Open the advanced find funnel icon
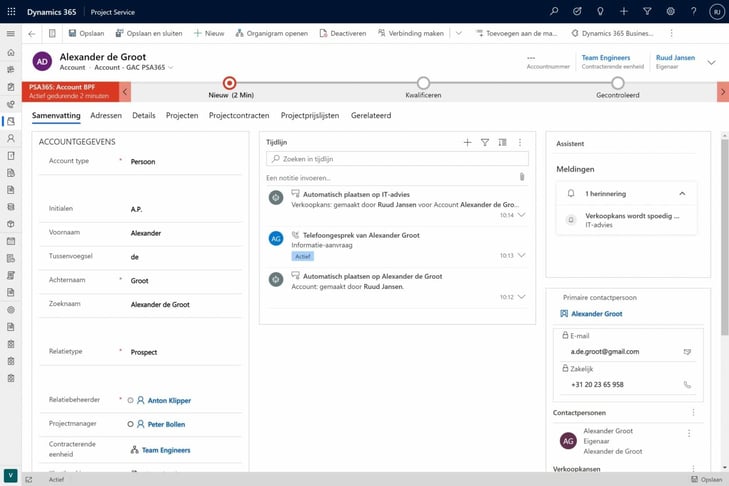 (x=647, y=12)
